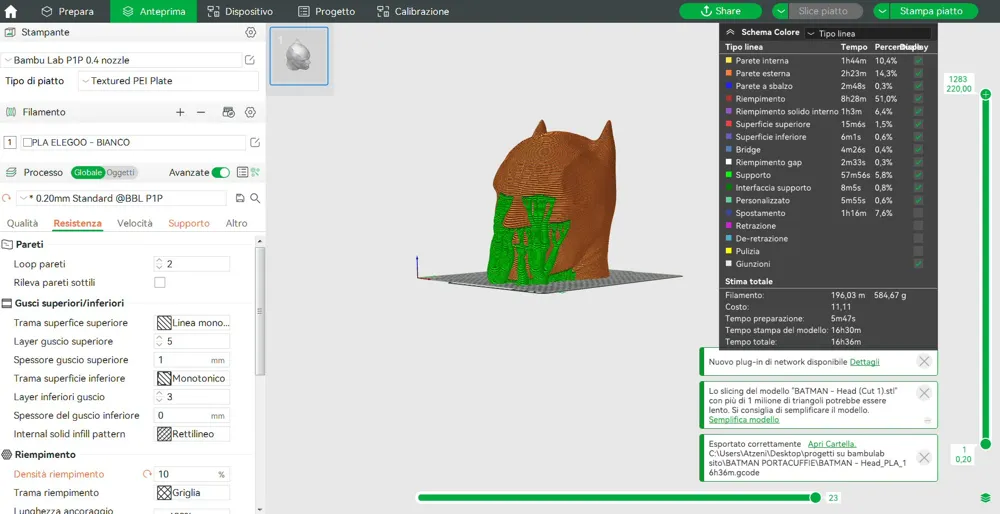Open the Schema Colore Tipo linea dropdown

(x=867, y=33)
